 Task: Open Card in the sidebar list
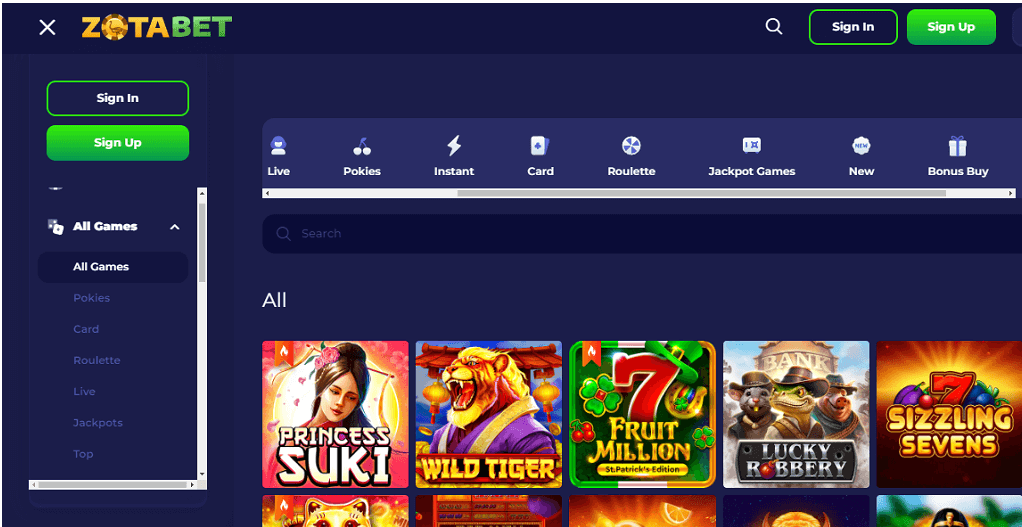(86, 329)
